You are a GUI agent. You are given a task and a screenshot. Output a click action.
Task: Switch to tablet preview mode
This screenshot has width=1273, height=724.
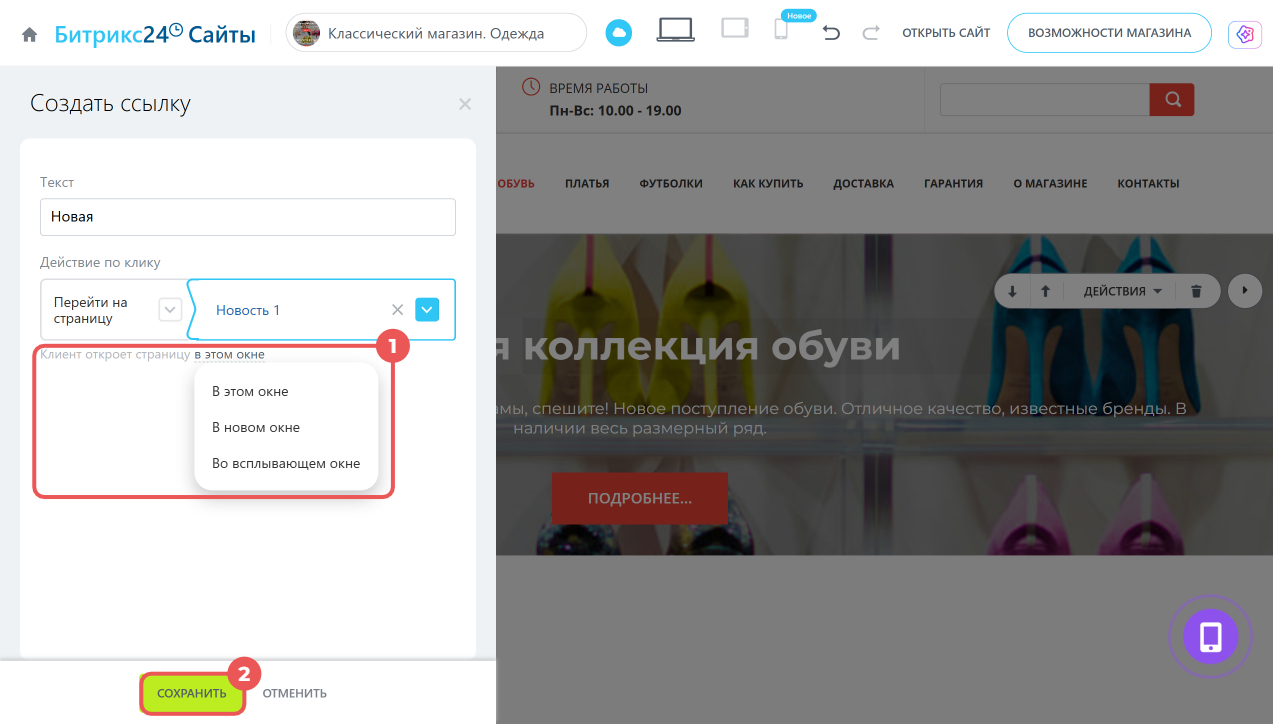click(x=735, y=29)
